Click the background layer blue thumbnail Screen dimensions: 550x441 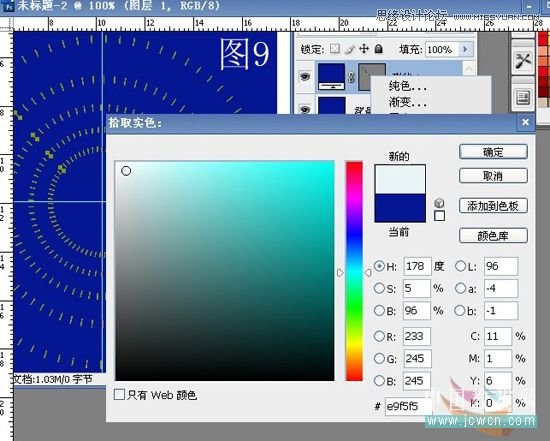pyautogui.click(x=331, y=106)
